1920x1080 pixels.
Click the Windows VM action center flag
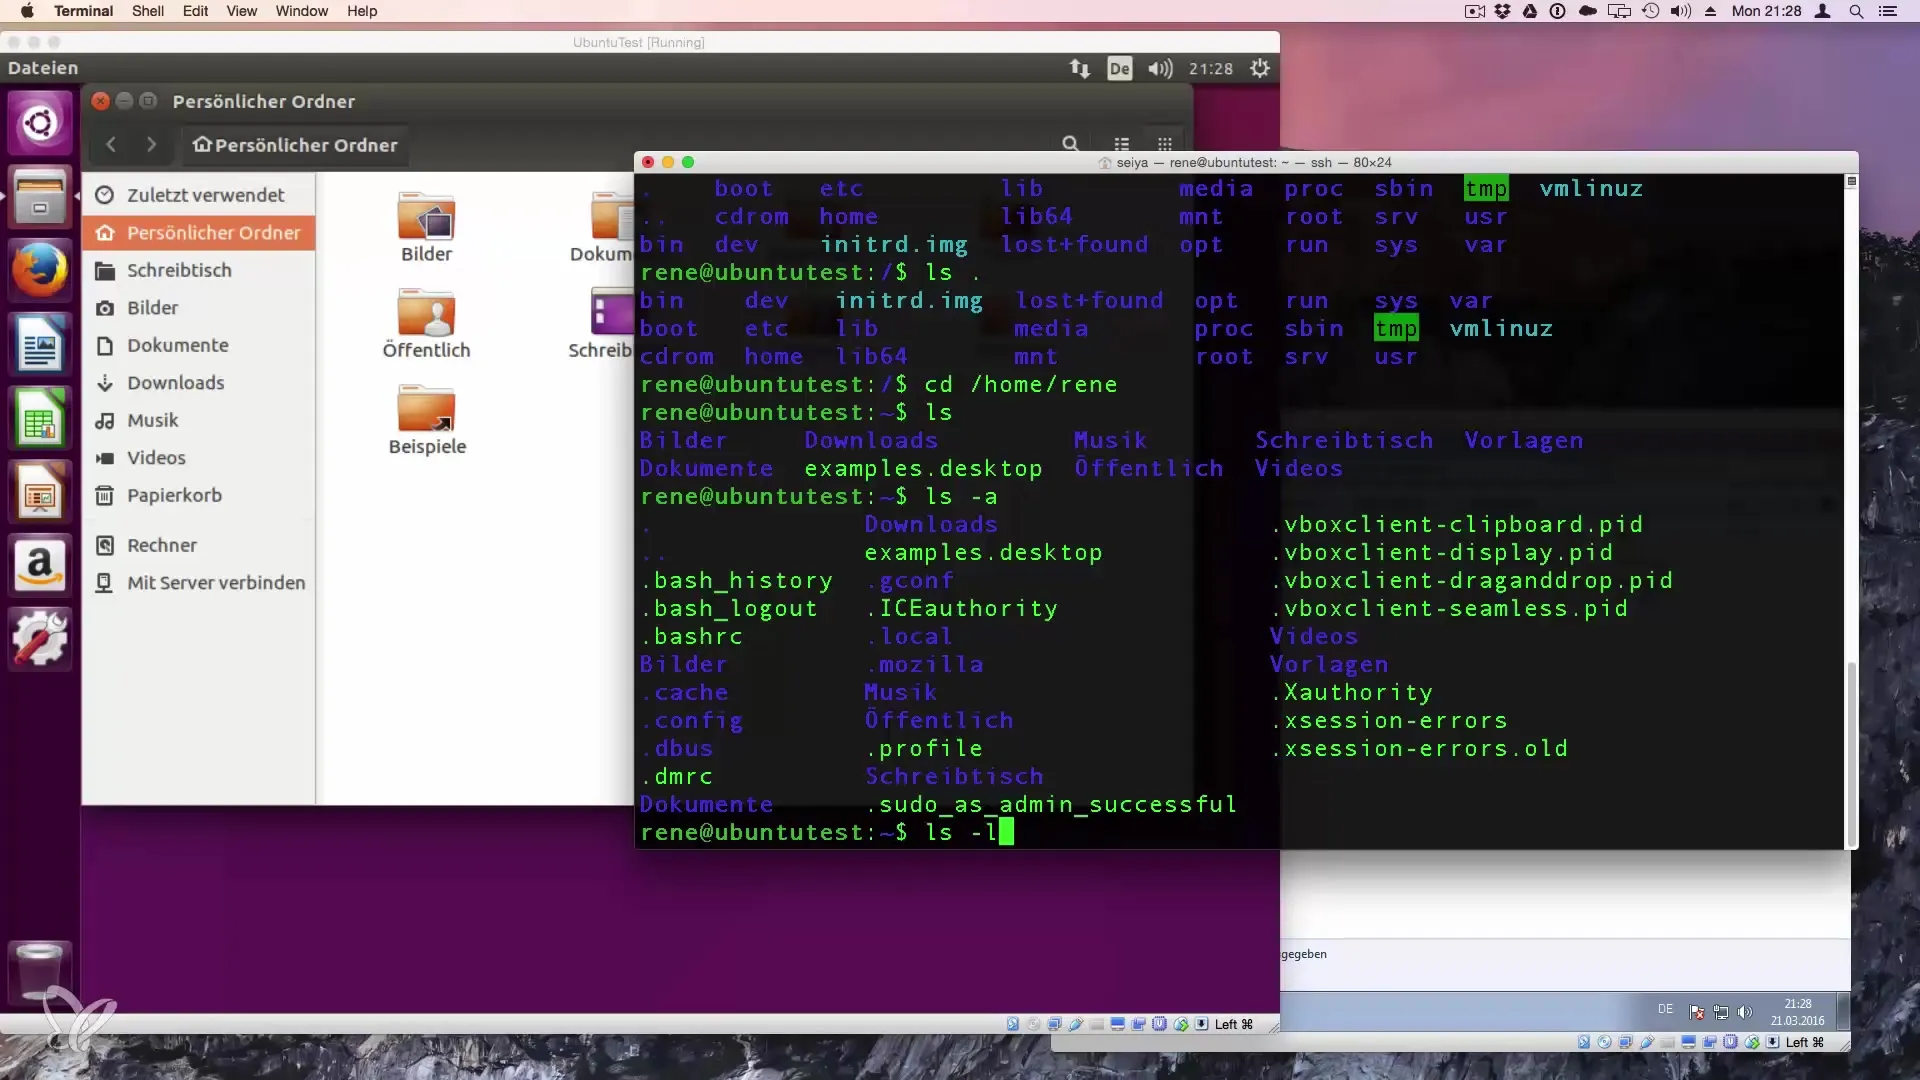(x=1697, y=1011)
